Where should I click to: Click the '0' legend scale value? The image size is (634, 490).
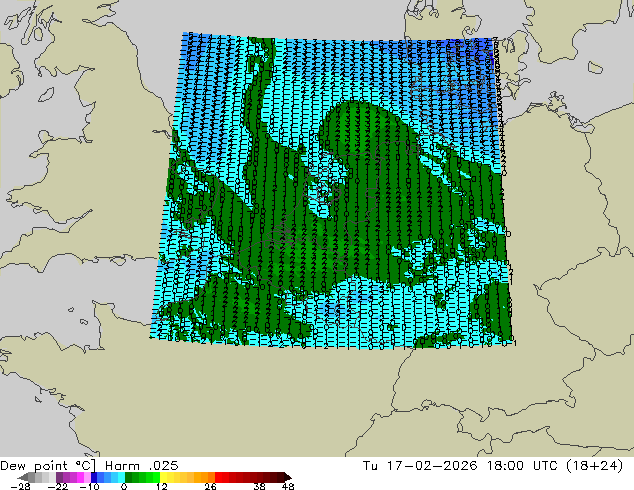[124, 486]
